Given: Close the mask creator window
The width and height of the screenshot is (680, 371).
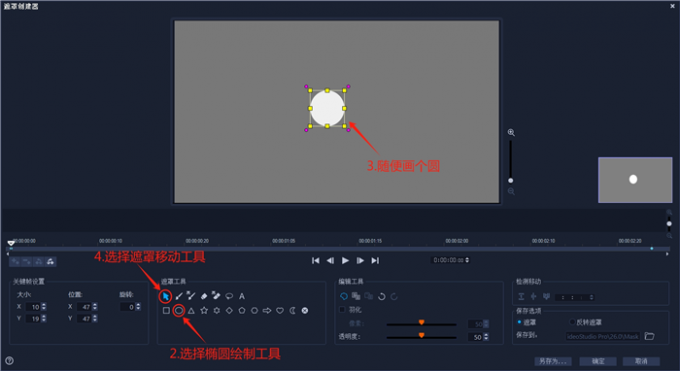Looking at the screenshot, I should point(672,6).
